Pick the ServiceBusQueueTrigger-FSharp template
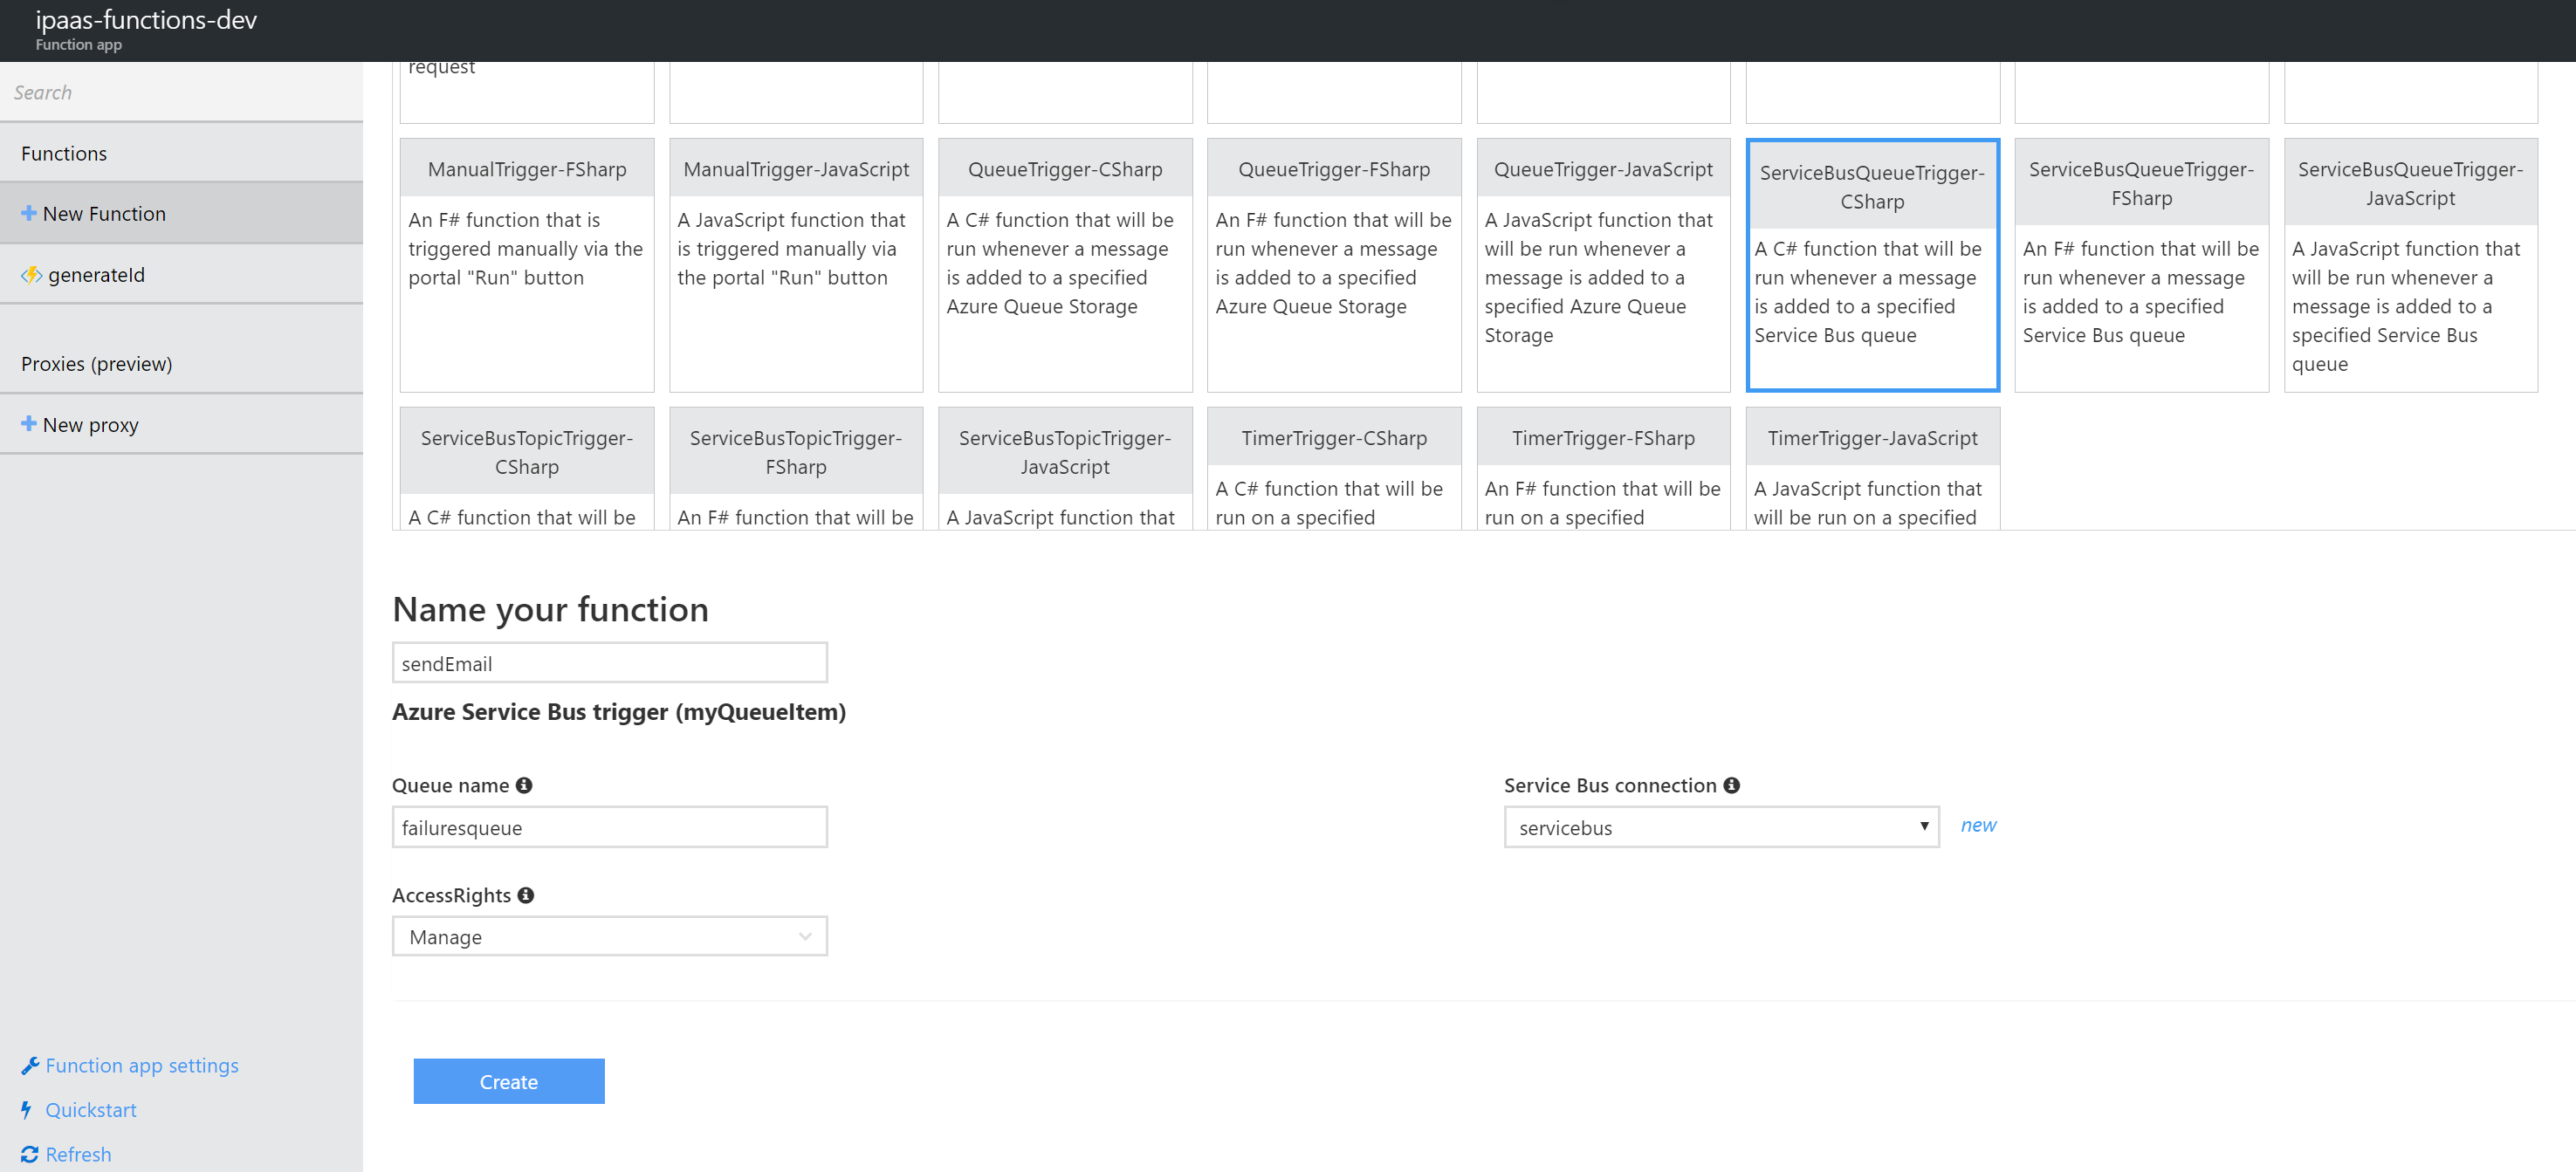 (x=2140, y=264)
